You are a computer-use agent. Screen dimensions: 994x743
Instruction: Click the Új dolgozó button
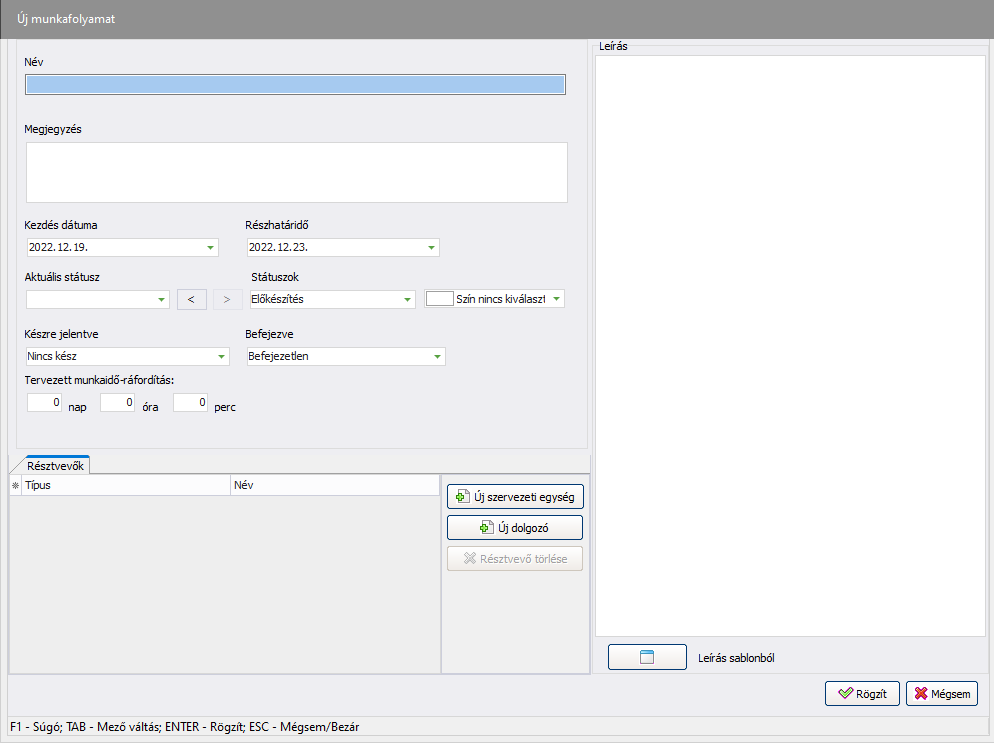514,528
